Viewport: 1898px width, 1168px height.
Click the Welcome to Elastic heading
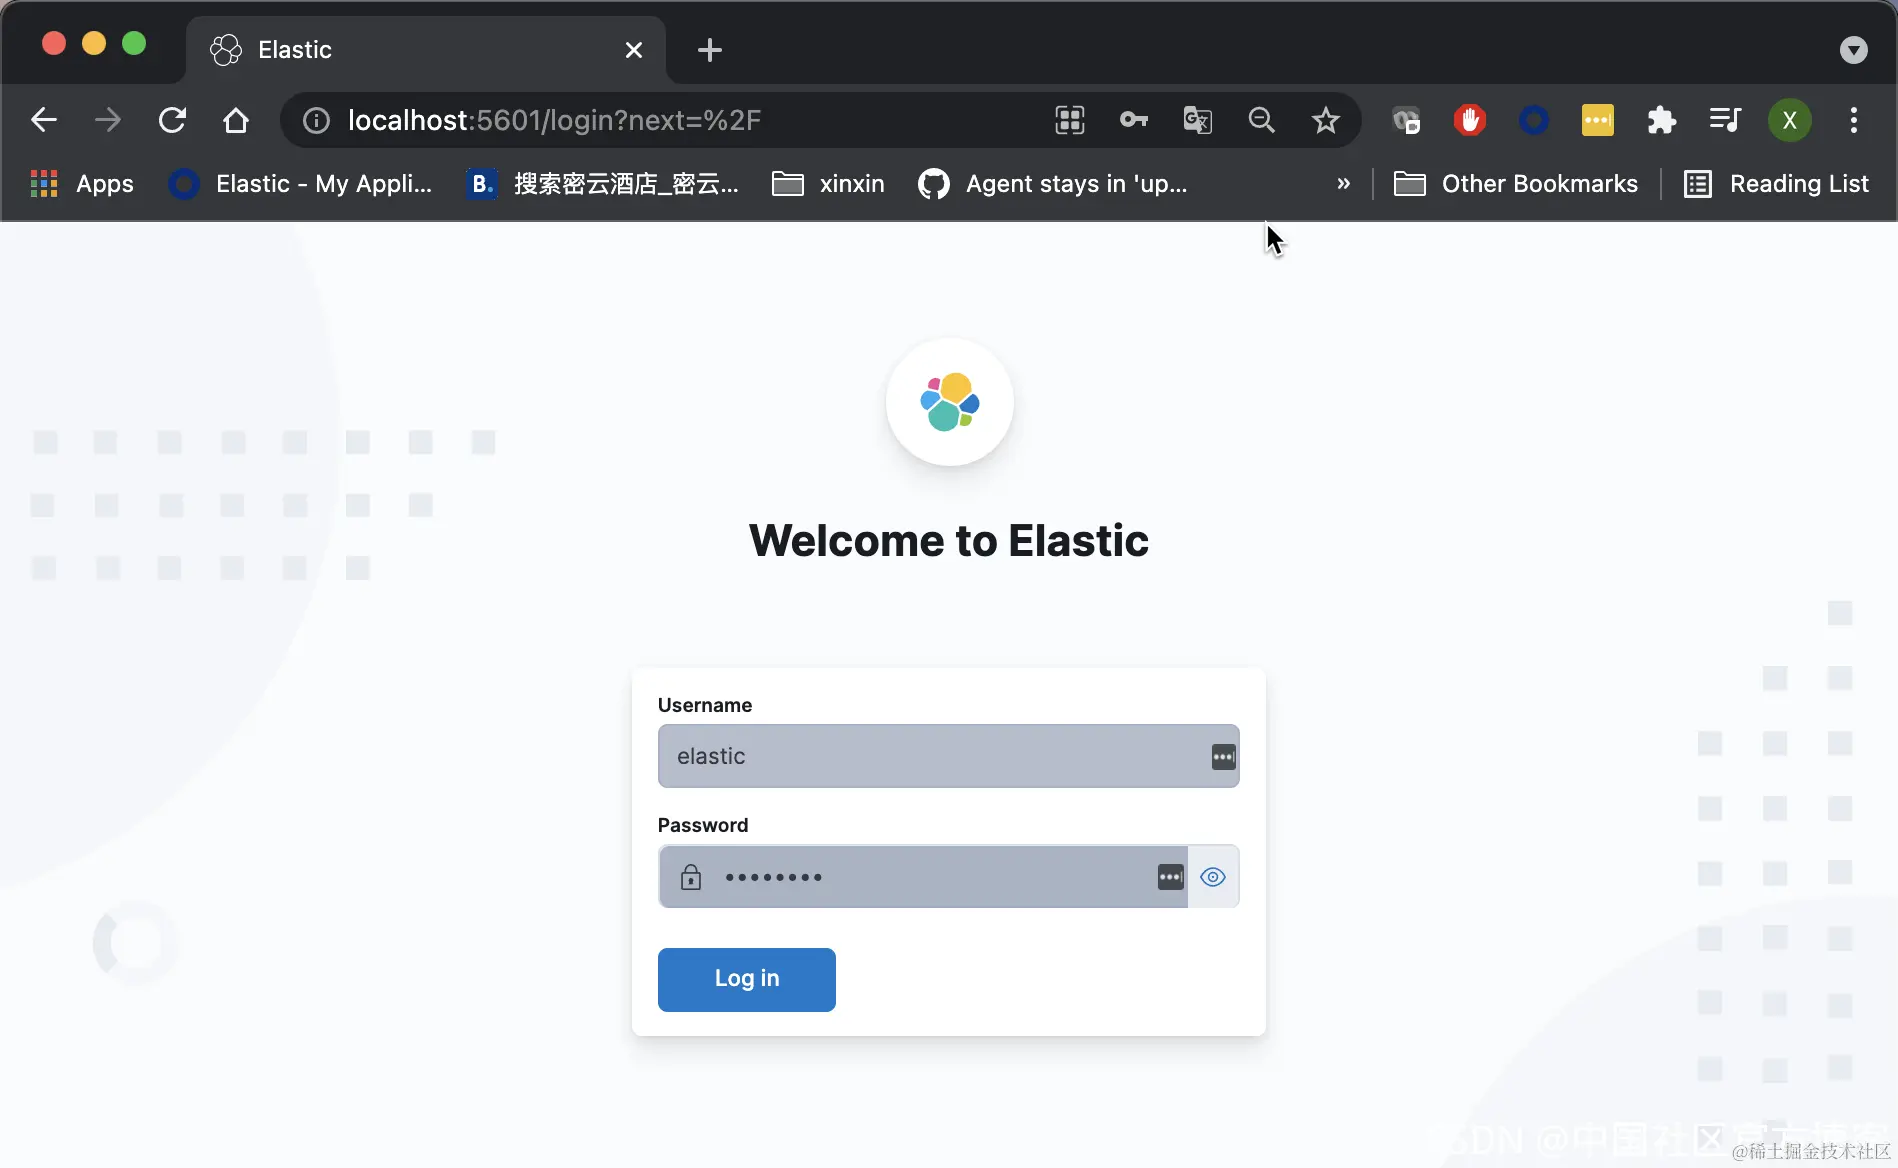tap(949, 541)
